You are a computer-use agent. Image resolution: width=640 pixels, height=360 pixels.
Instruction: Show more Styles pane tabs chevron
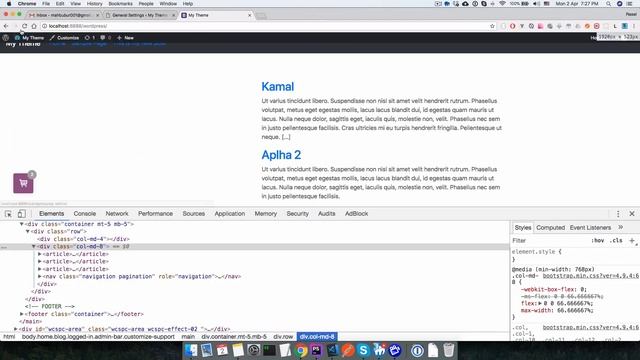point(620,227)
